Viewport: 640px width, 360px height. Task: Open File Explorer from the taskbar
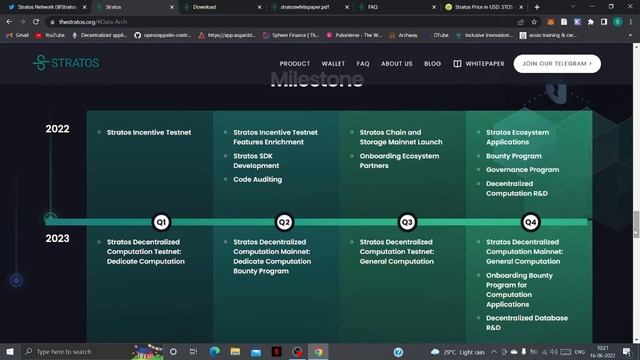[235, 351]
